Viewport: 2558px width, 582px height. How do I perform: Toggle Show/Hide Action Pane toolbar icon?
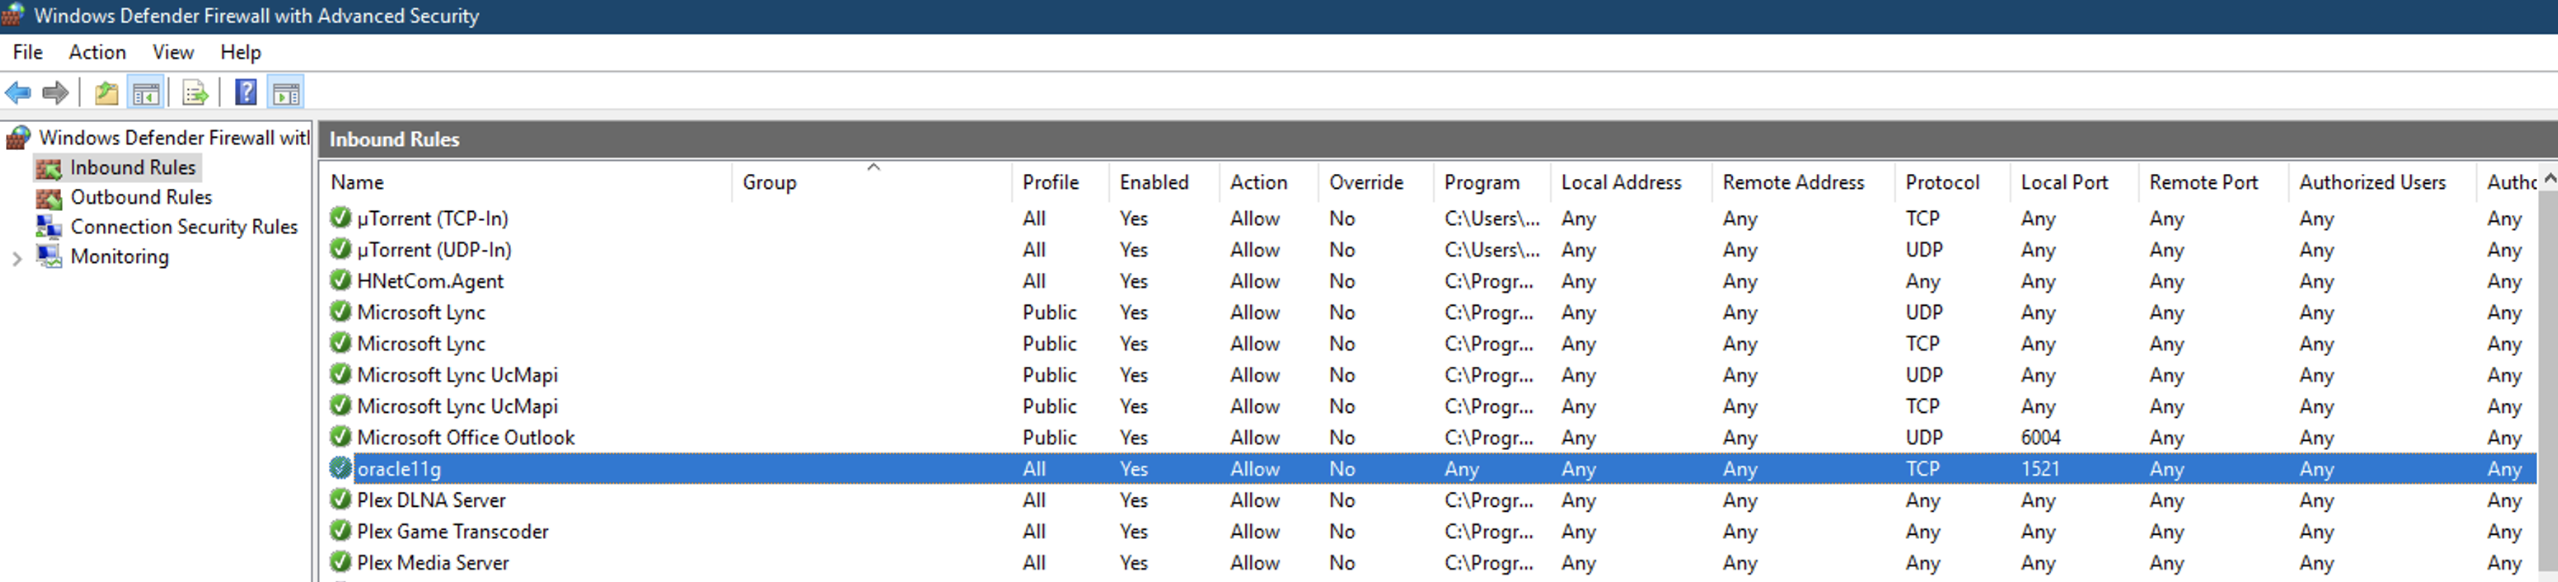point(286,93)
